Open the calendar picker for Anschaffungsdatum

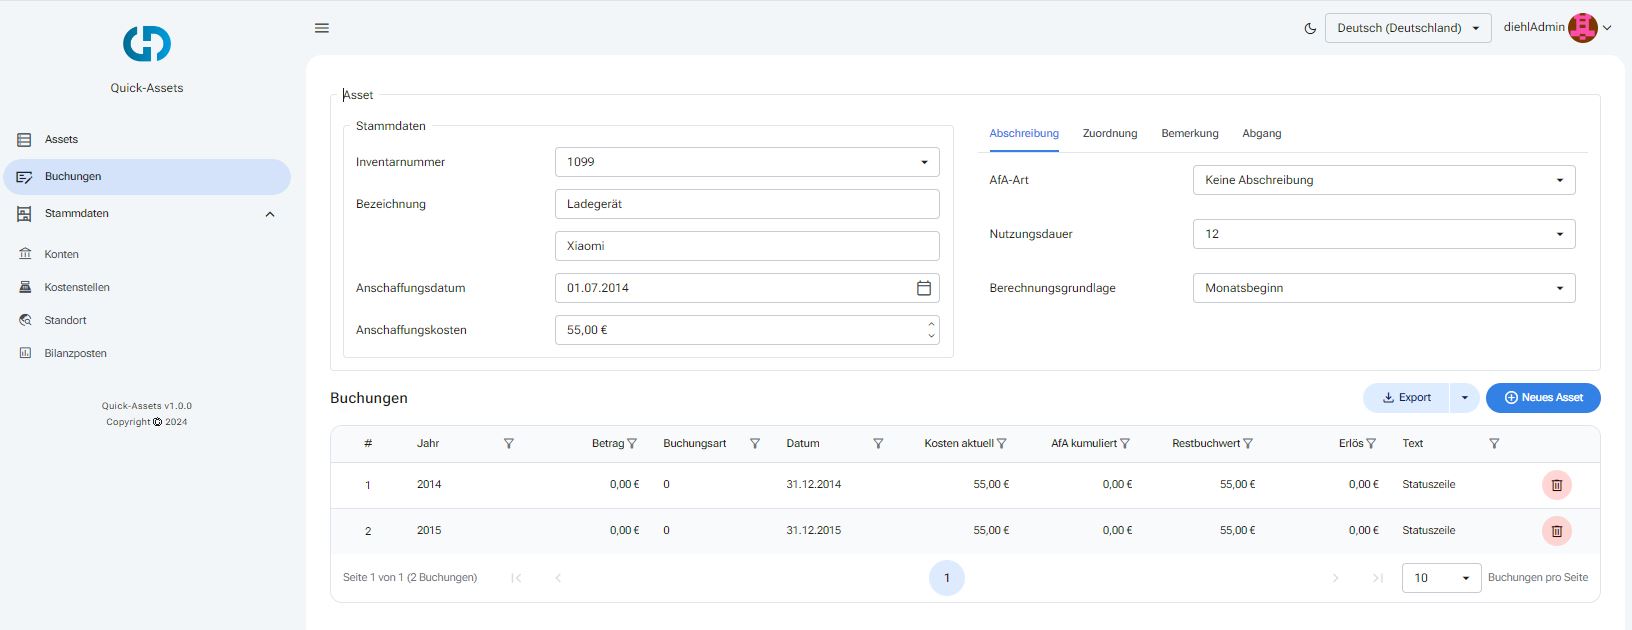tap(924, 288)
